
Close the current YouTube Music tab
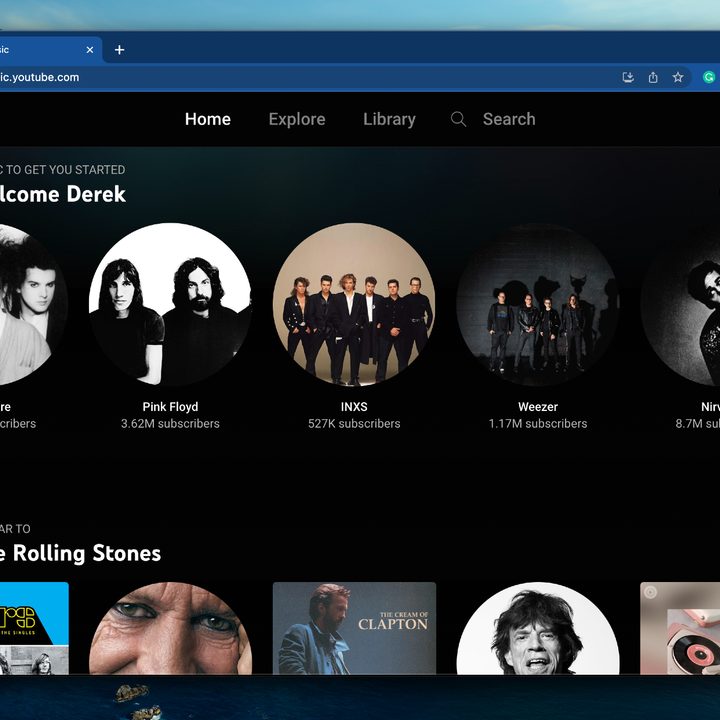(90, 50)
